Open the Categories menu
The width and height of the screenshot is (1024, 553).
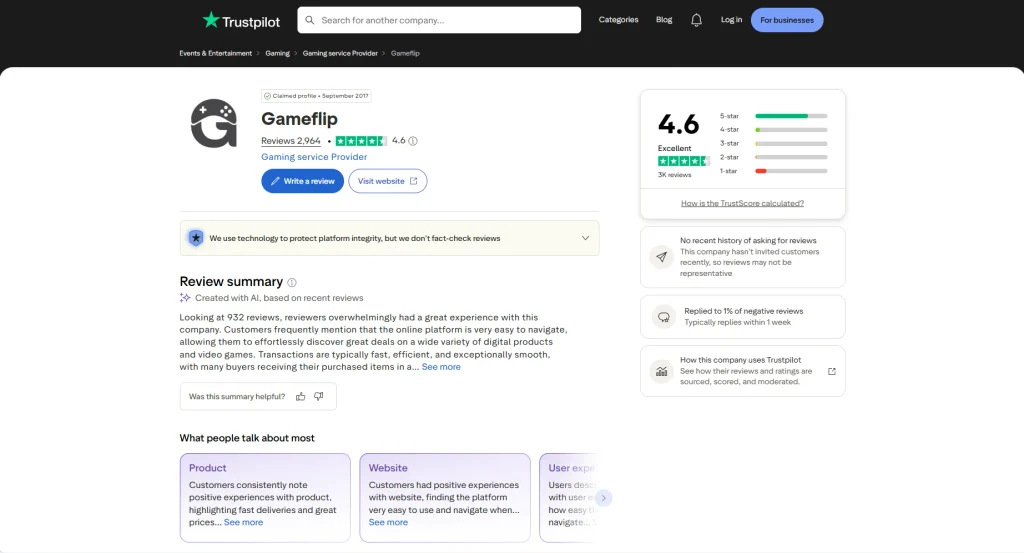pos(618,20)
